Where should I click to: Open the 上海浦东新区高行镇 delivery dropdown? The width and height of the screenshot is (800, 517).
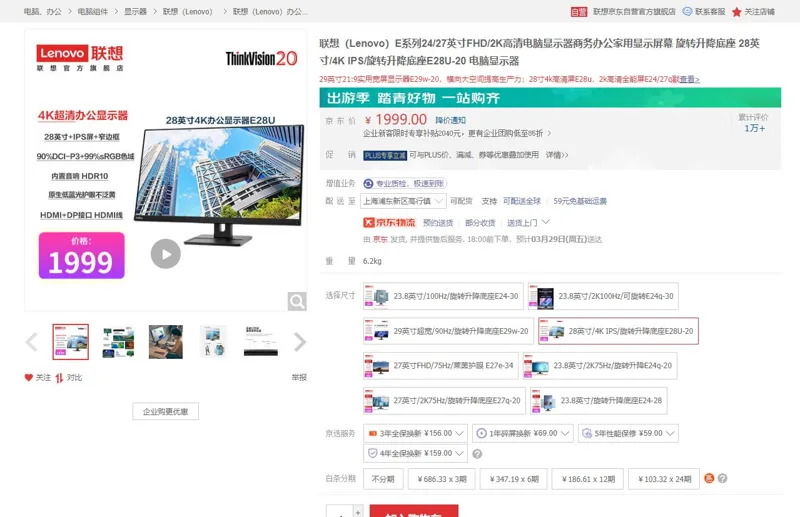[x=403, y=201]
